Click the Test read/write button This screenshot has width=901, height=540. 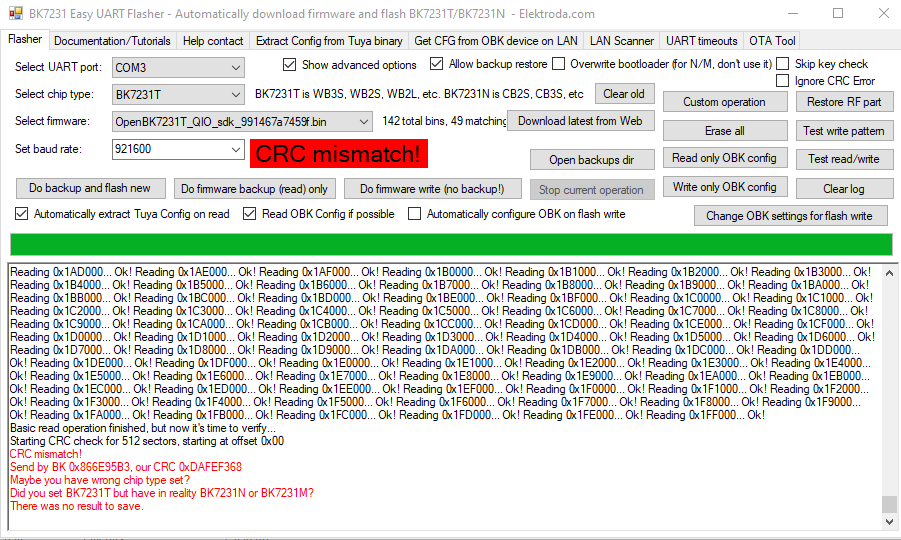click(844, 159)
